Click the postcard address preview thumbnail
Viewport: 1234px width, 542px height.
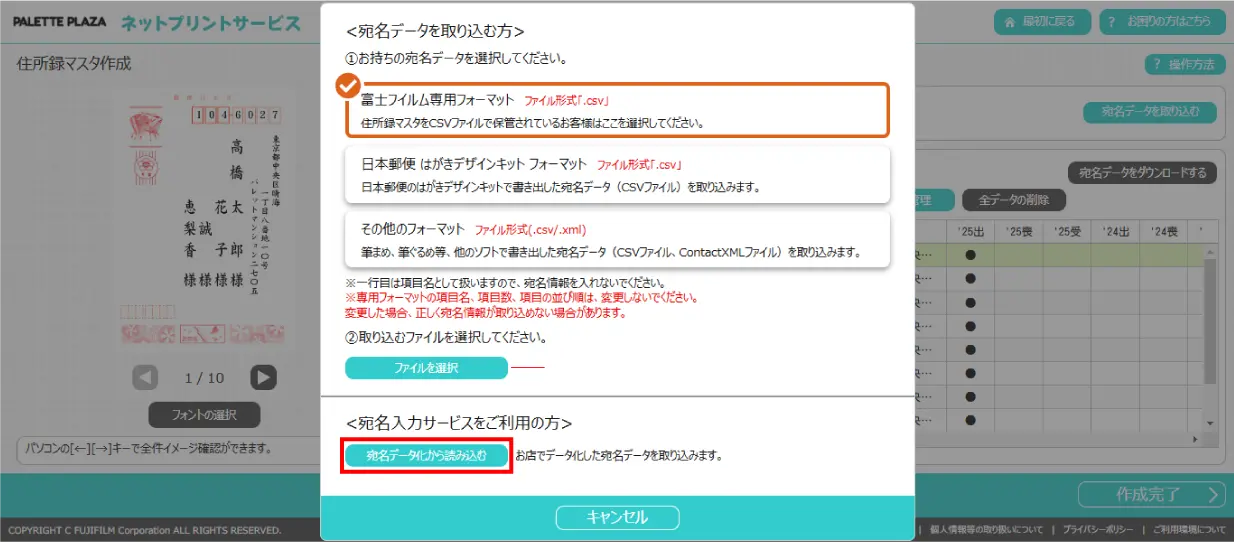204,220
